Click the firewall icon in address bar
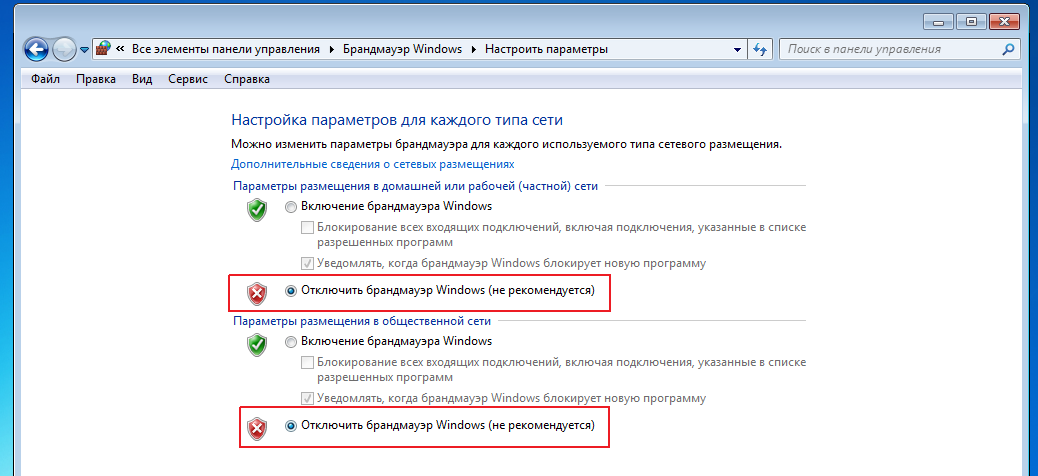The width and height of the screenshot is (1038, 476). click(103, 49)
